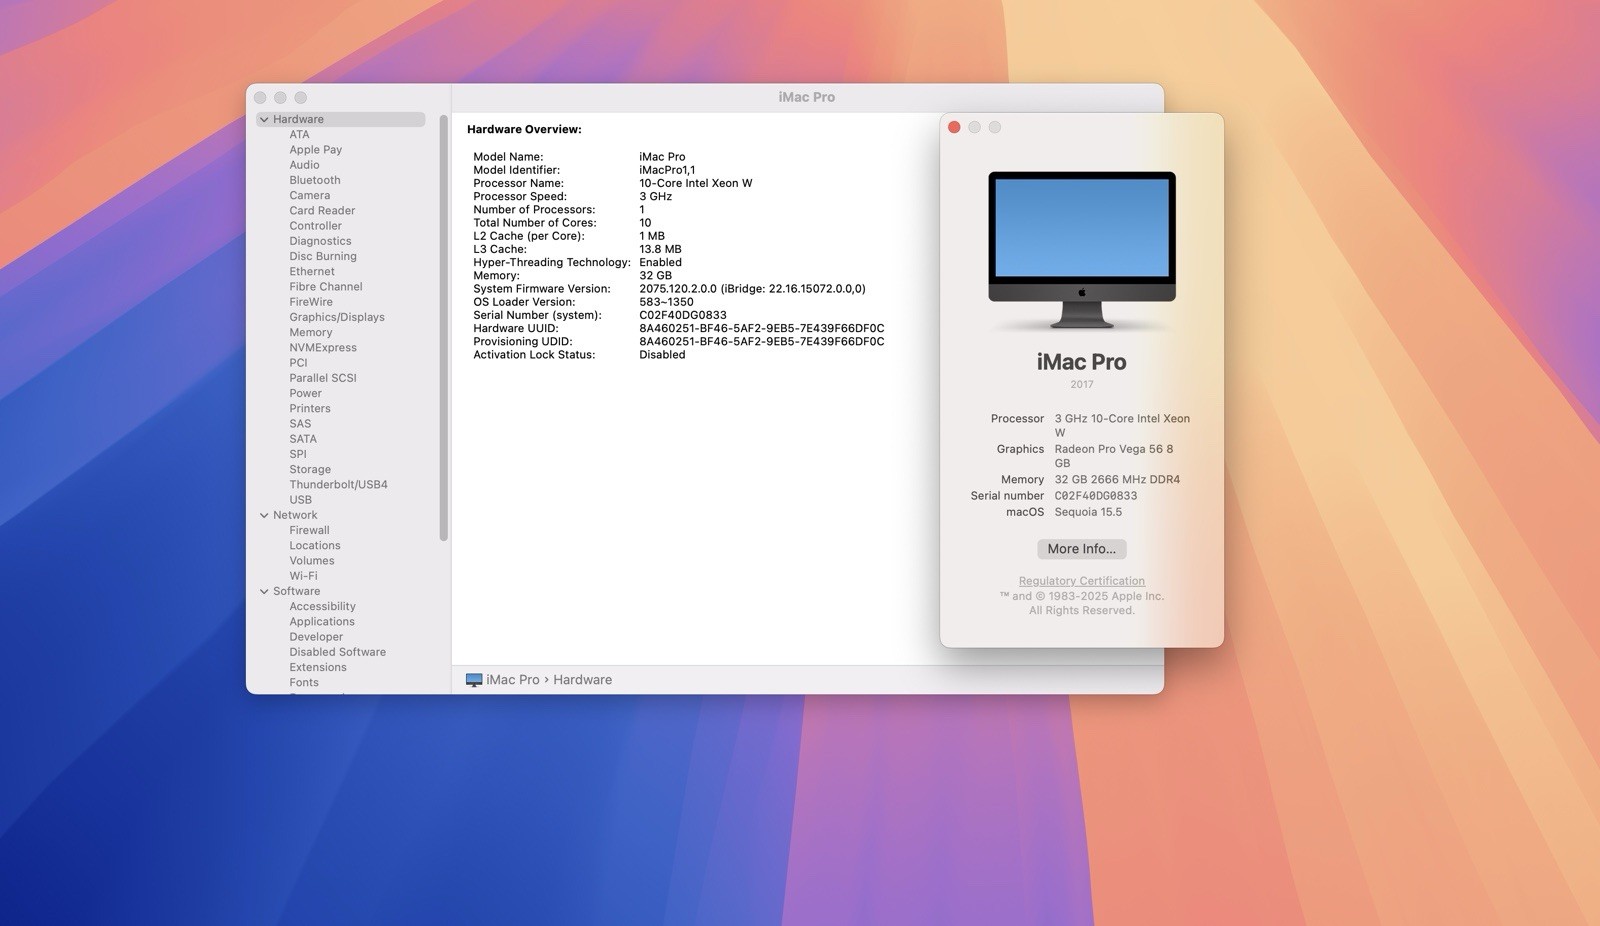Click the Radeon Pro Vega 56 graphics value

[1114, 456]
